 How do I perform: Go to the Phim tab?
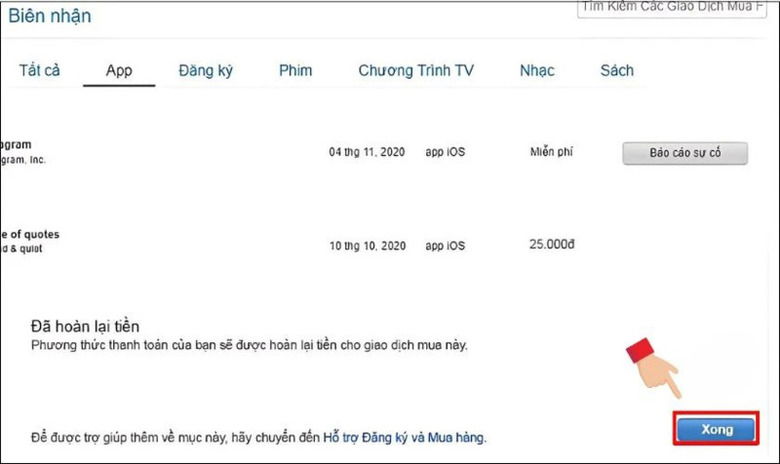coord(295,70)
